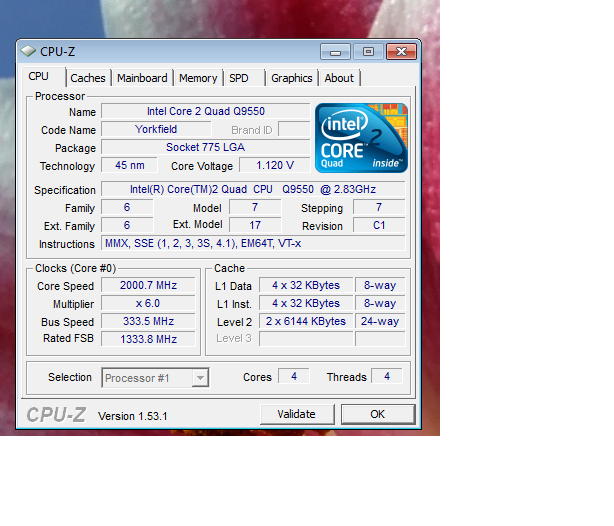Viewport: 614px width, 526px height.
Task: Click the Clocks (Core #0) group label
Action: click(76, 268)
